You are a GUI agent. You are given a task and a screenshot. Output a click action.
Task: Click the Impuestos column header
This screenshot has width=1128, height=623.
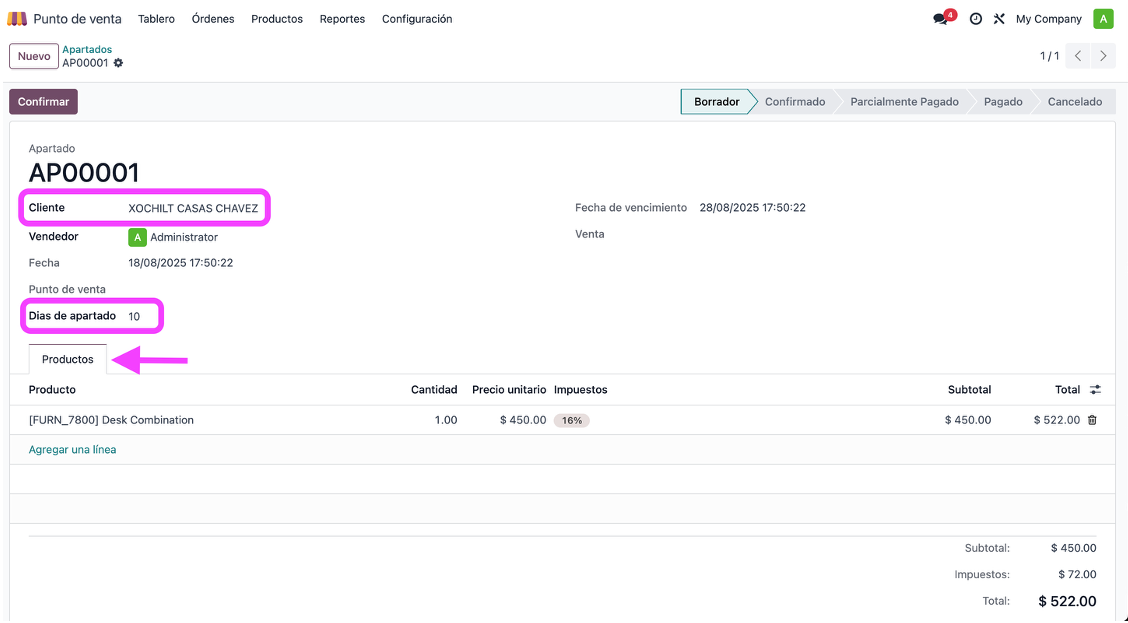coord(581,390)
